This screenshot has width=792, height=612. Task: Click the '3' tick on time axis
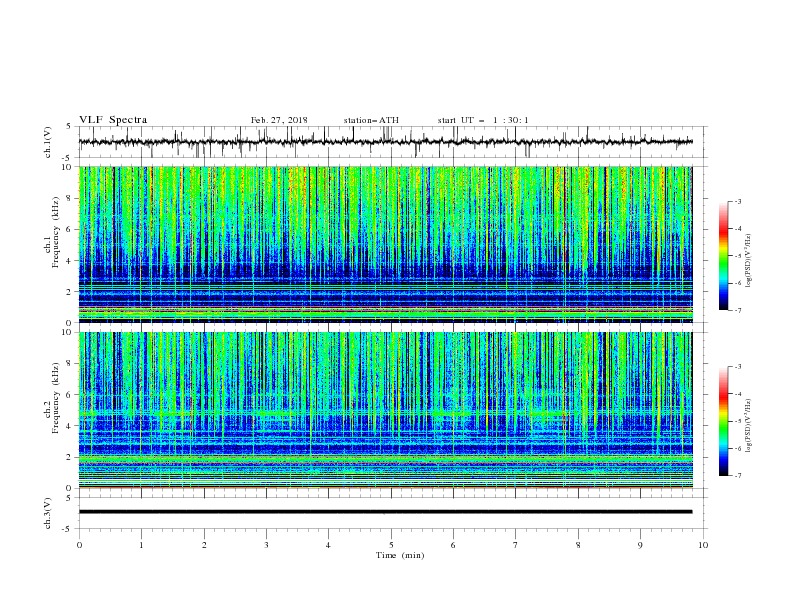tap(266, 545)
